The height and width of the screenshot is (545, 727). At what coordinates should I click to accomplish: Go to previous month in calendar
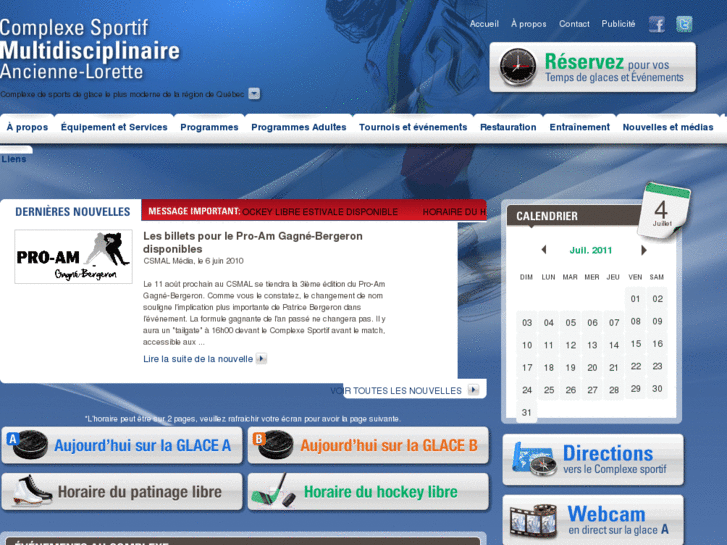point(544,250)
